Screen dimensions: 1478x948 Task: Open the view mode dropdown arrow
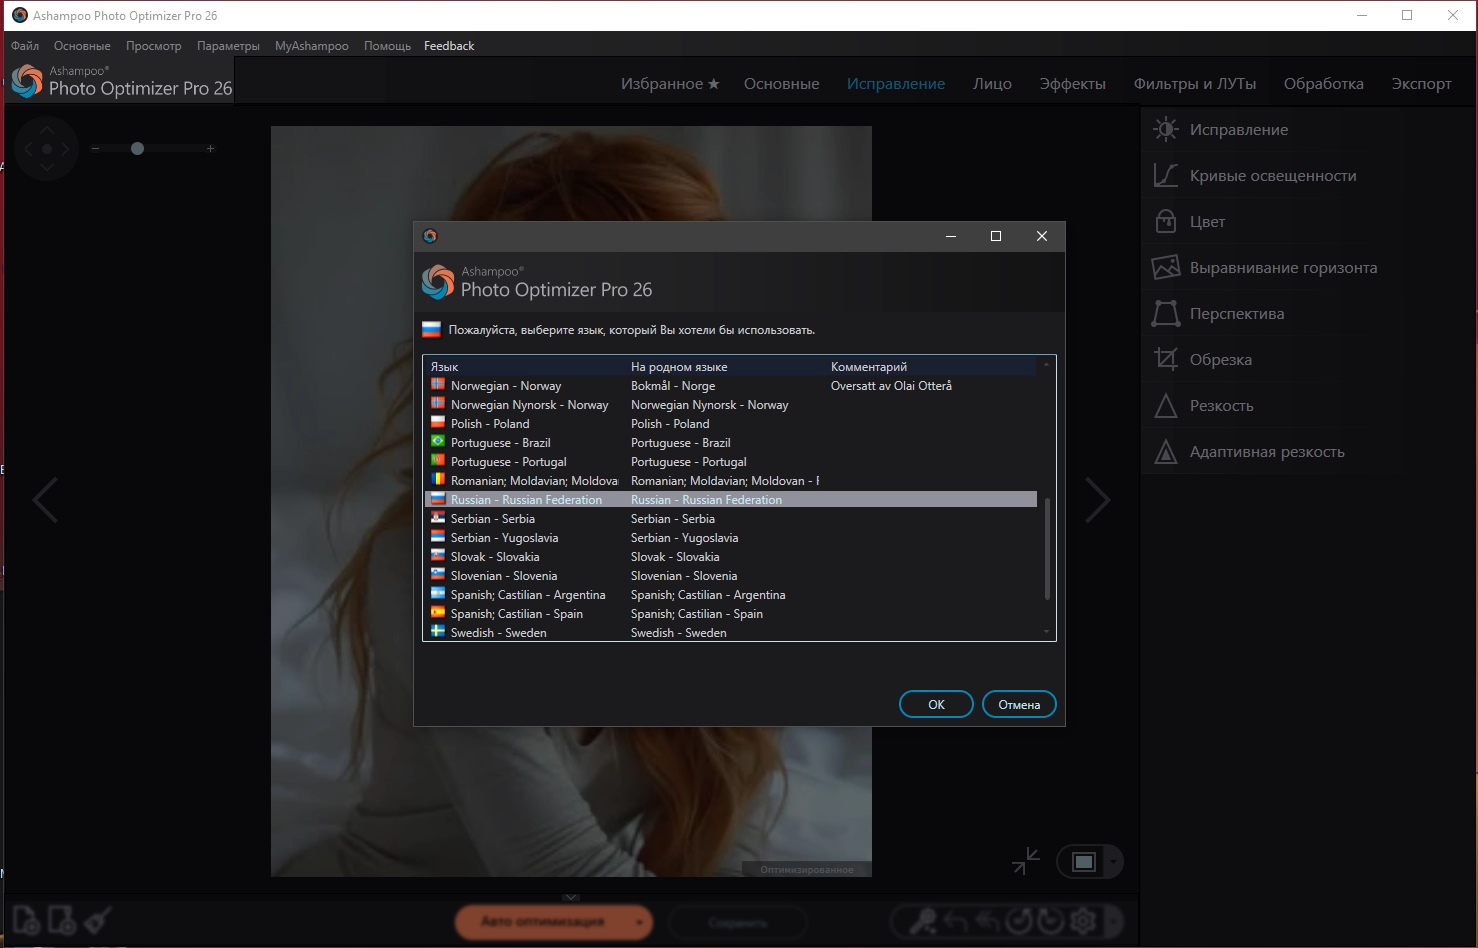[x=1113, y=862]
